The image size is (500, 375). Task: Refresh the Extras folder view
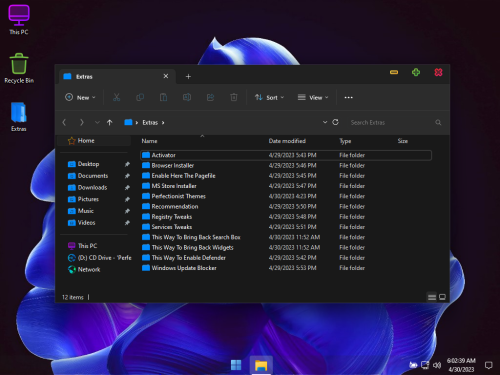click(335, 122)
